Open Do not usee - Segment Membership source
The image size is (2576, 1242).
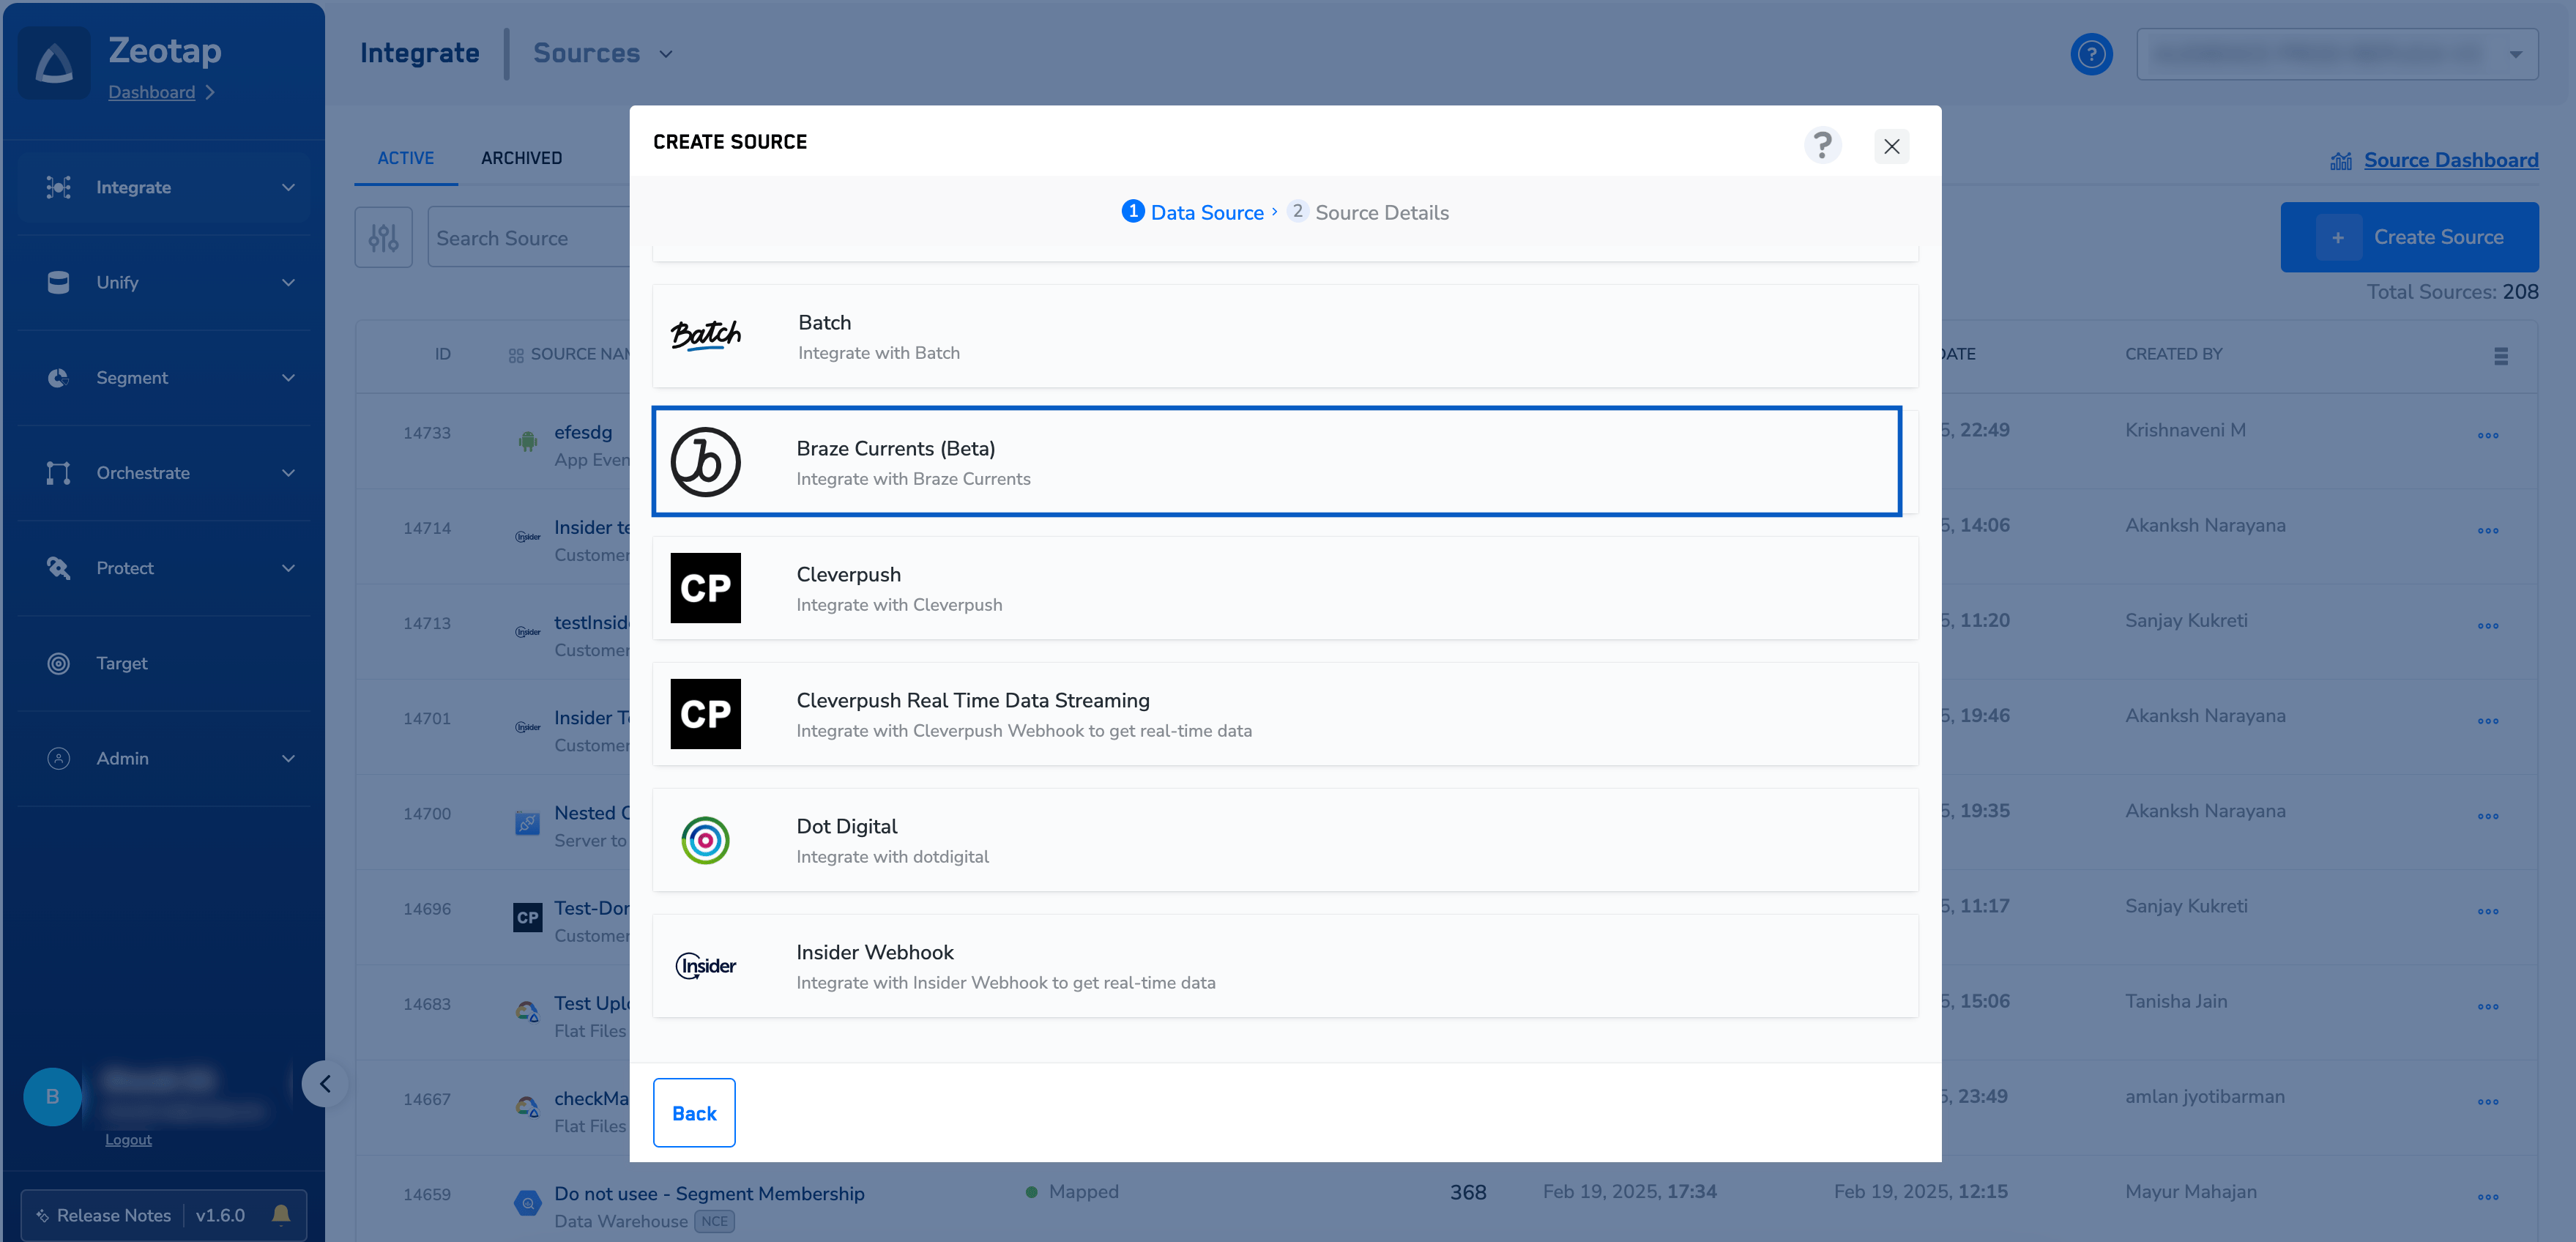(709, 1193)
